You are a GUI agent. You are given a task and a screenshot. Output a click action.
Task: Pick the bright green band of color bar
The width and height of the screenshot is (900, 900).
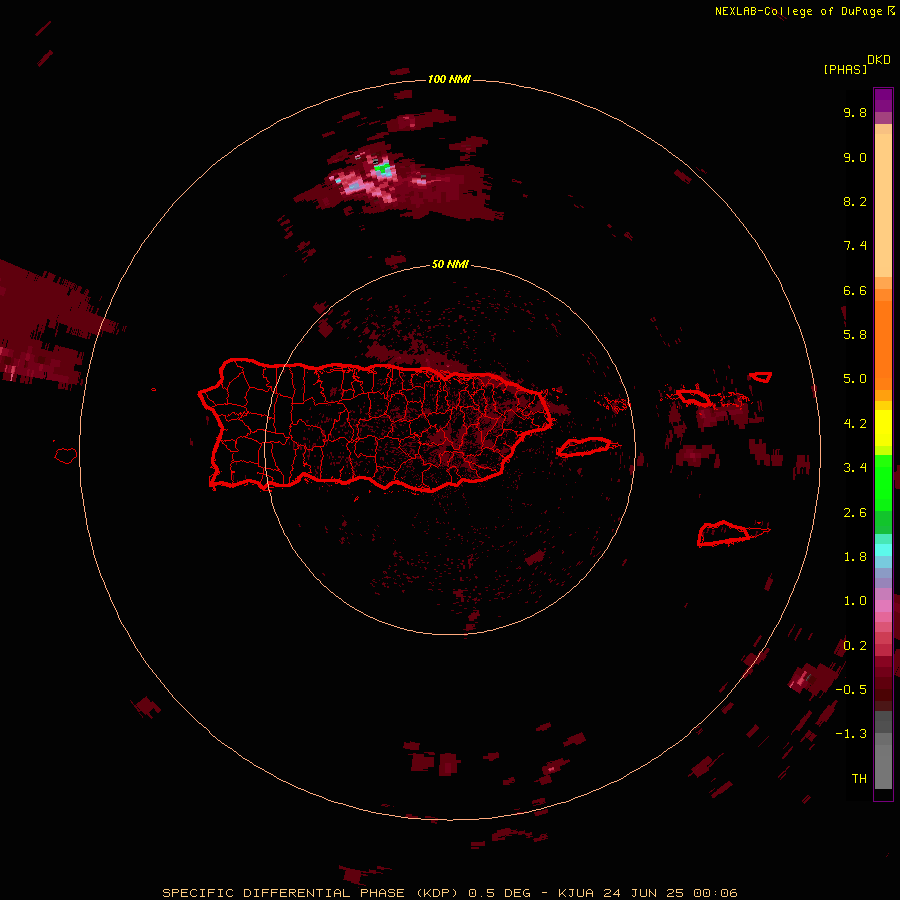tap(883, 483)
